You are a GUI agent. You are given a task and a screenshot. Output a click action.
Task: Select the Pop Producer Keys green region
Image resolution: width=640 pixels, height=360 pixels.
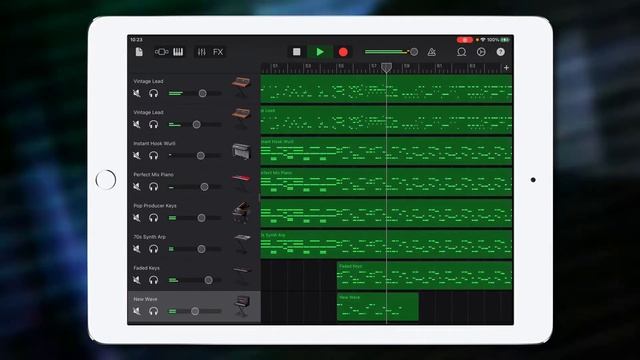coord(386,213)
